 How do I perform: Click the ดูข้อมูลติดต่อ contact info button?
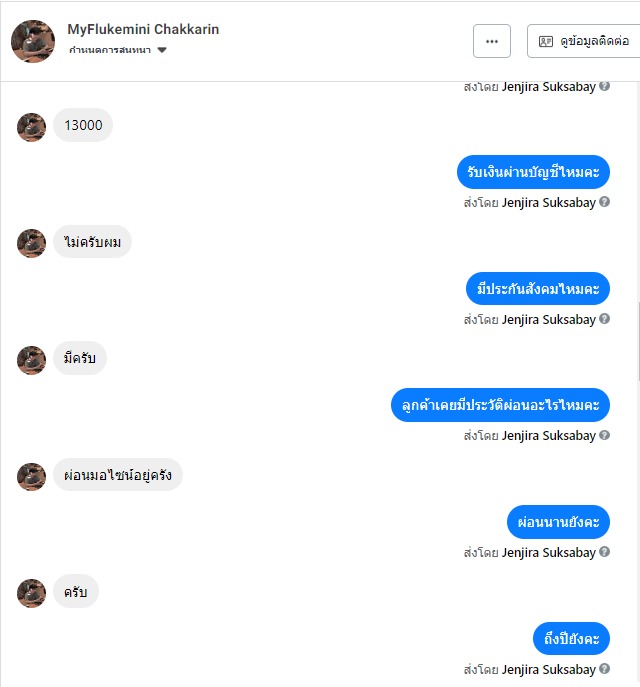584,41
